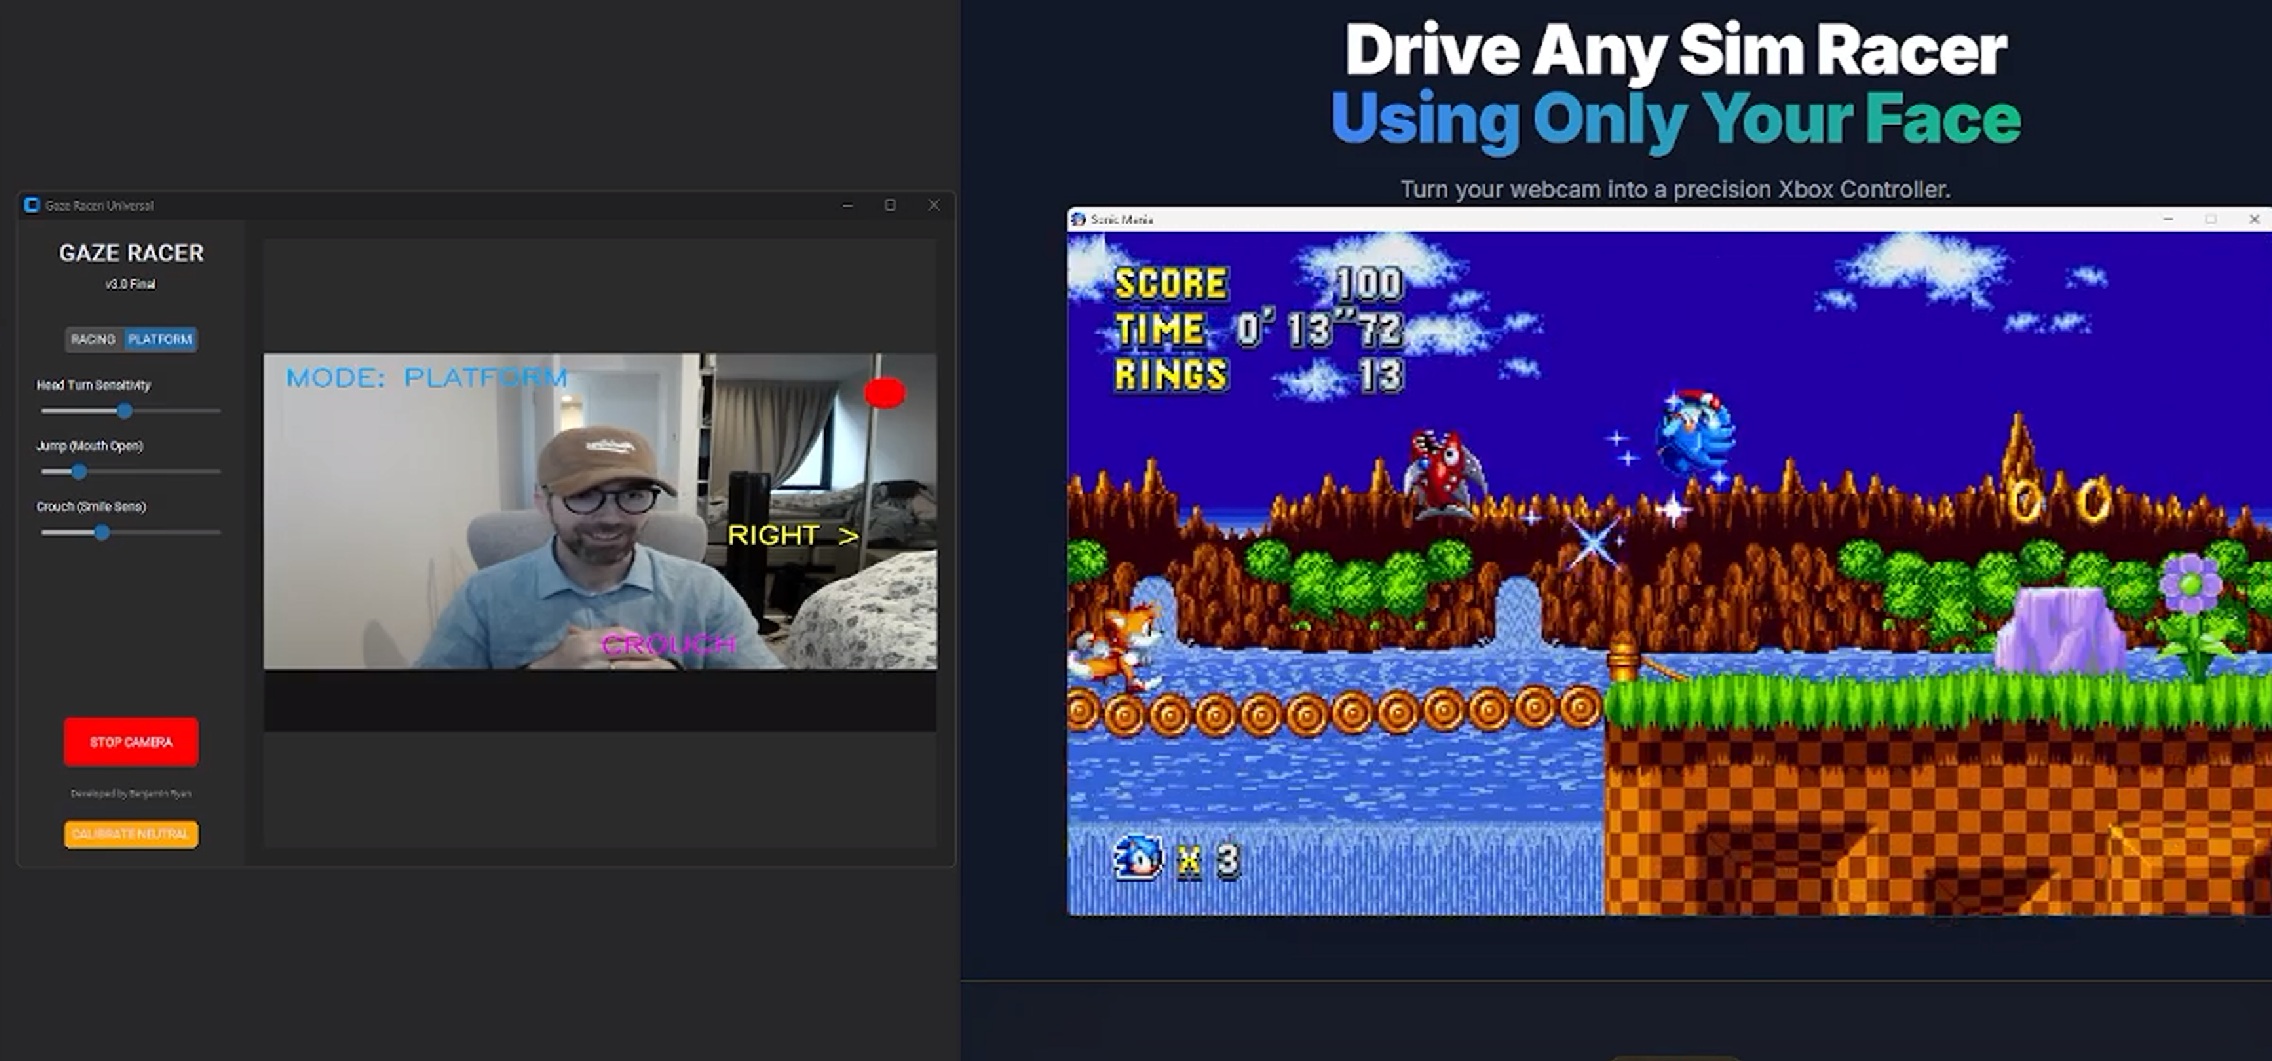Click the Crouch (Smile Sens) slider handle
The width and height of the screenshot is (2272, 1061).
102,532
